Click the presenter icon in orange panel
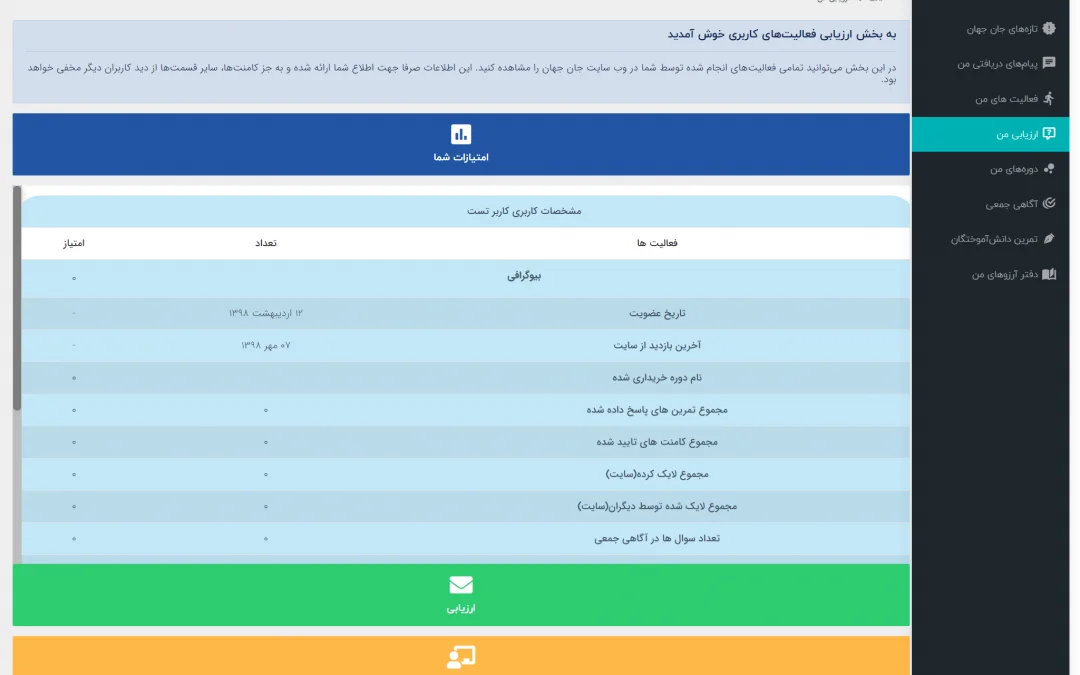 pos(461,657)
